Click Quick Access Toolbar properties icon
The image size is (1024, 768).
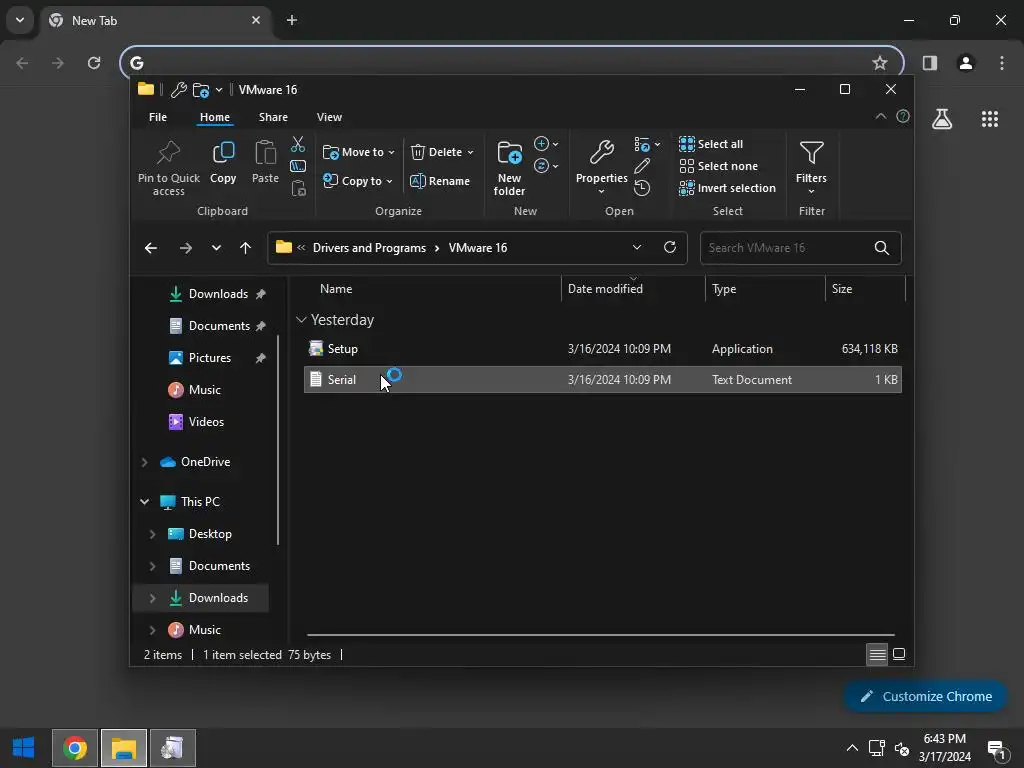coord(178,89)
